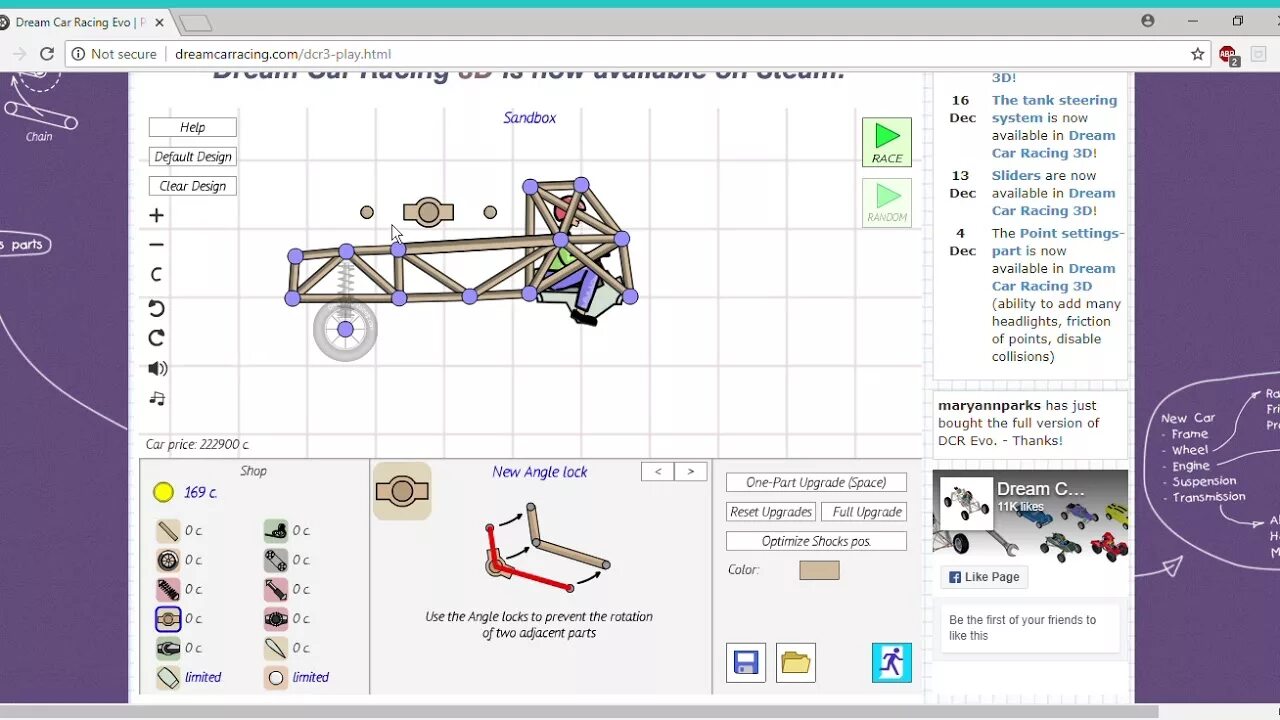Click the center view C icon

click(x=156, y=275)
